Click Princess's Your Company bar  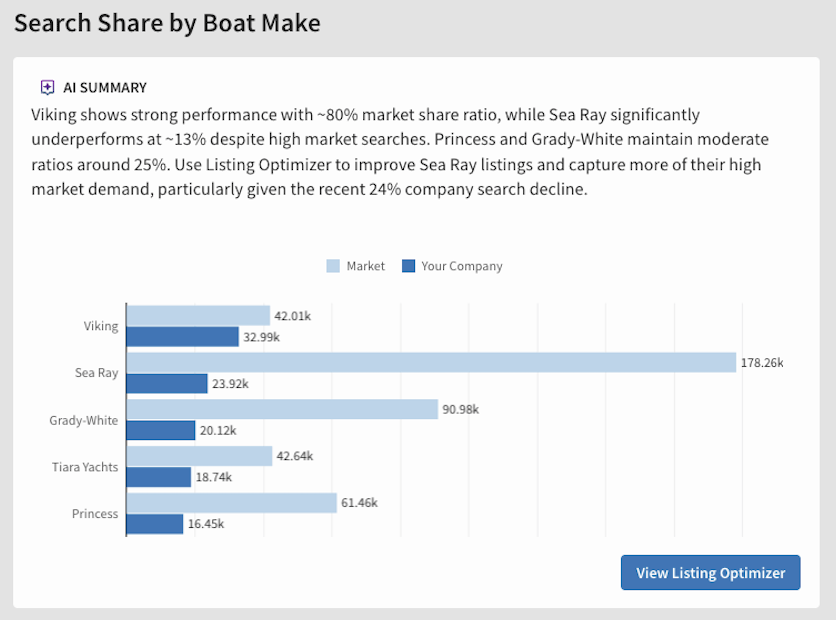(x=155, y=523)
